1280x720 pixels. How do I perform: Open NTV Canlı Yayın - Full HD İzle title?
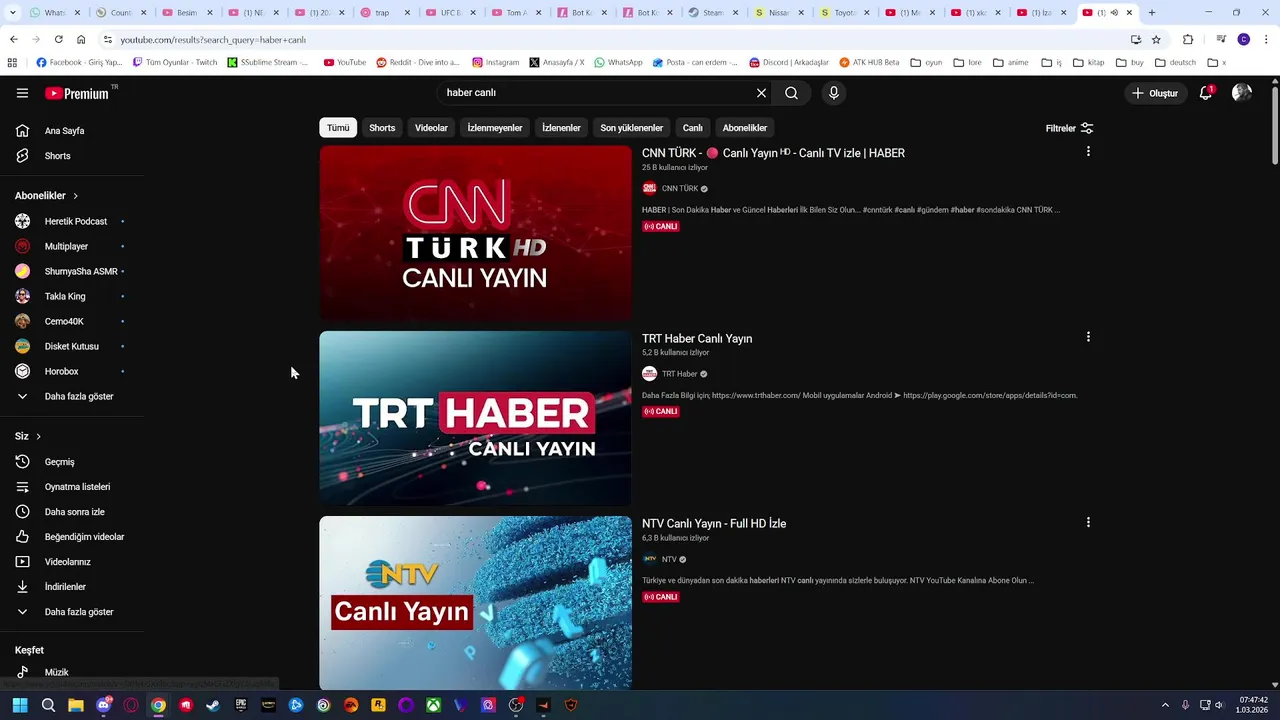coord(714,523)
